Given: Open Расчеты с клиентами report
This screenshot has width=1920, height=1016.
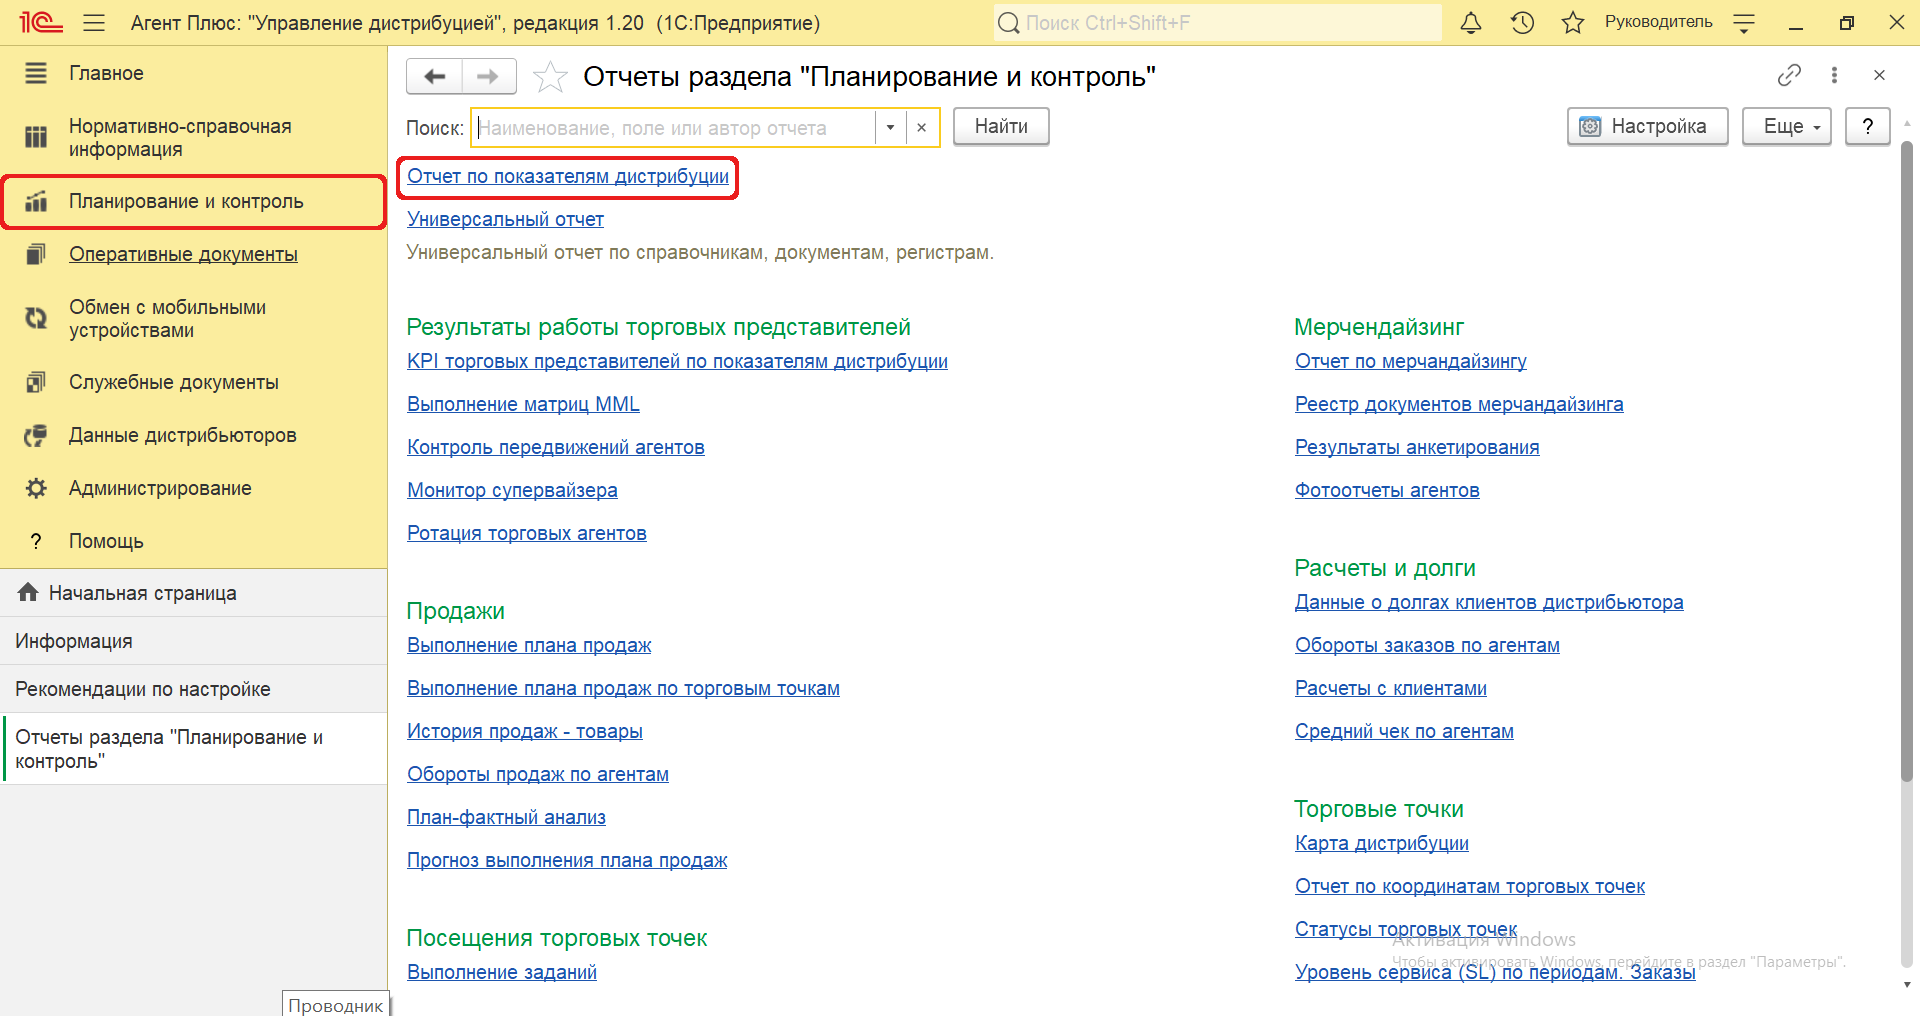Looking at the screenshot, I should pos(1391,689).
